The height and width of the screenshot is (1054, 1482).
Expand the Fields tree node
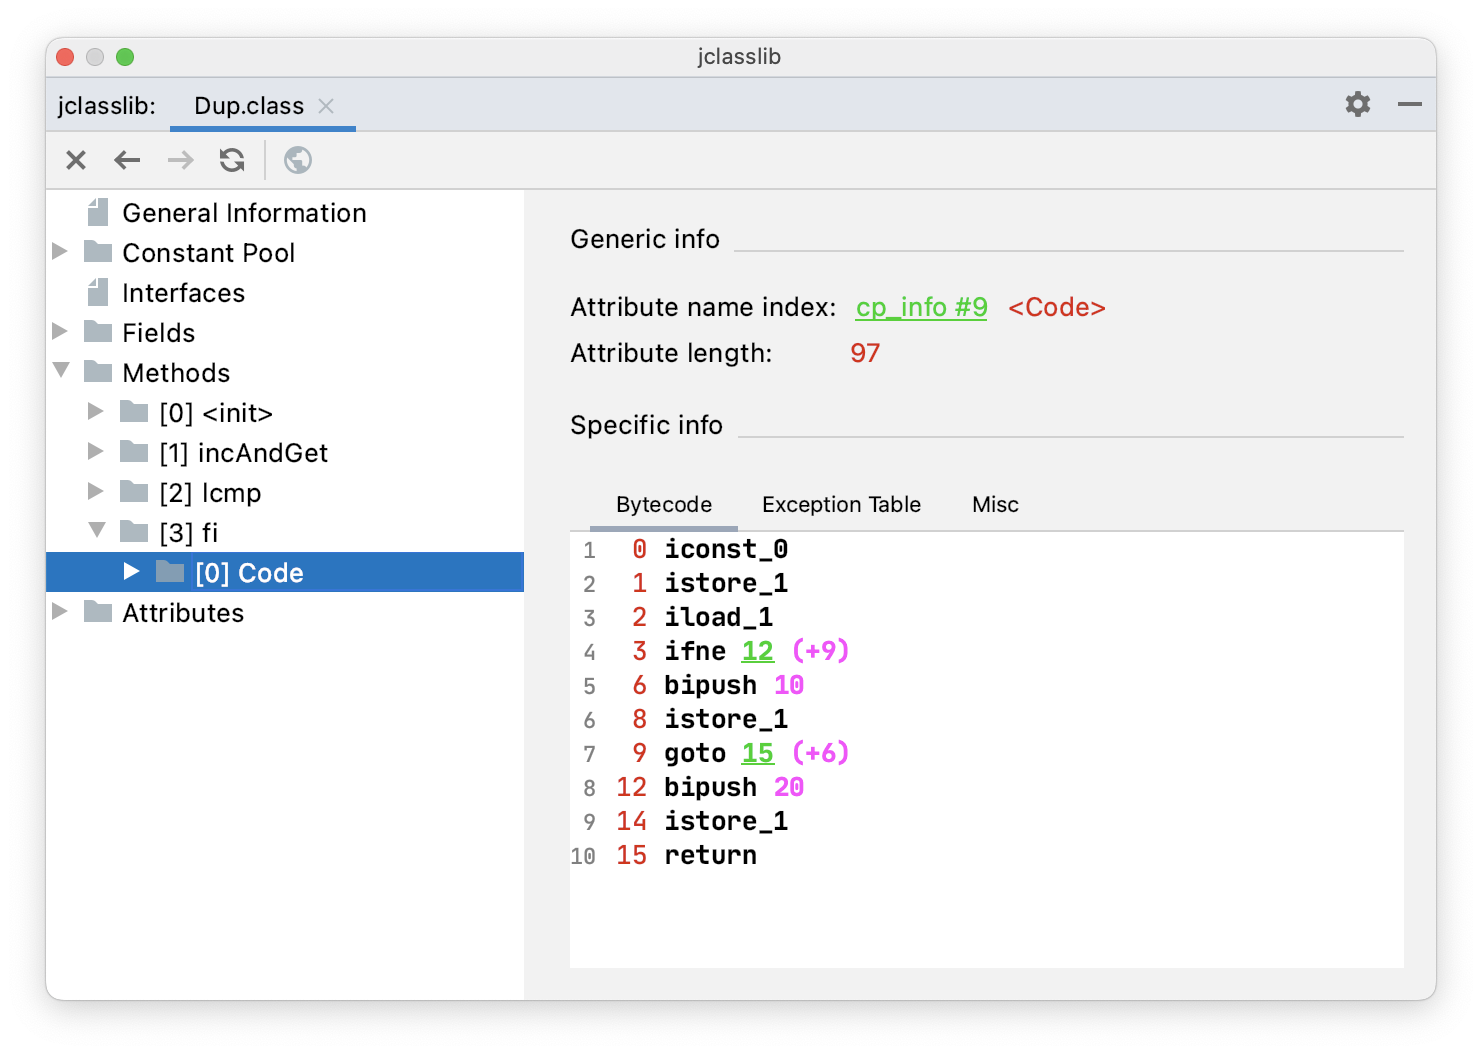(60, 332)
